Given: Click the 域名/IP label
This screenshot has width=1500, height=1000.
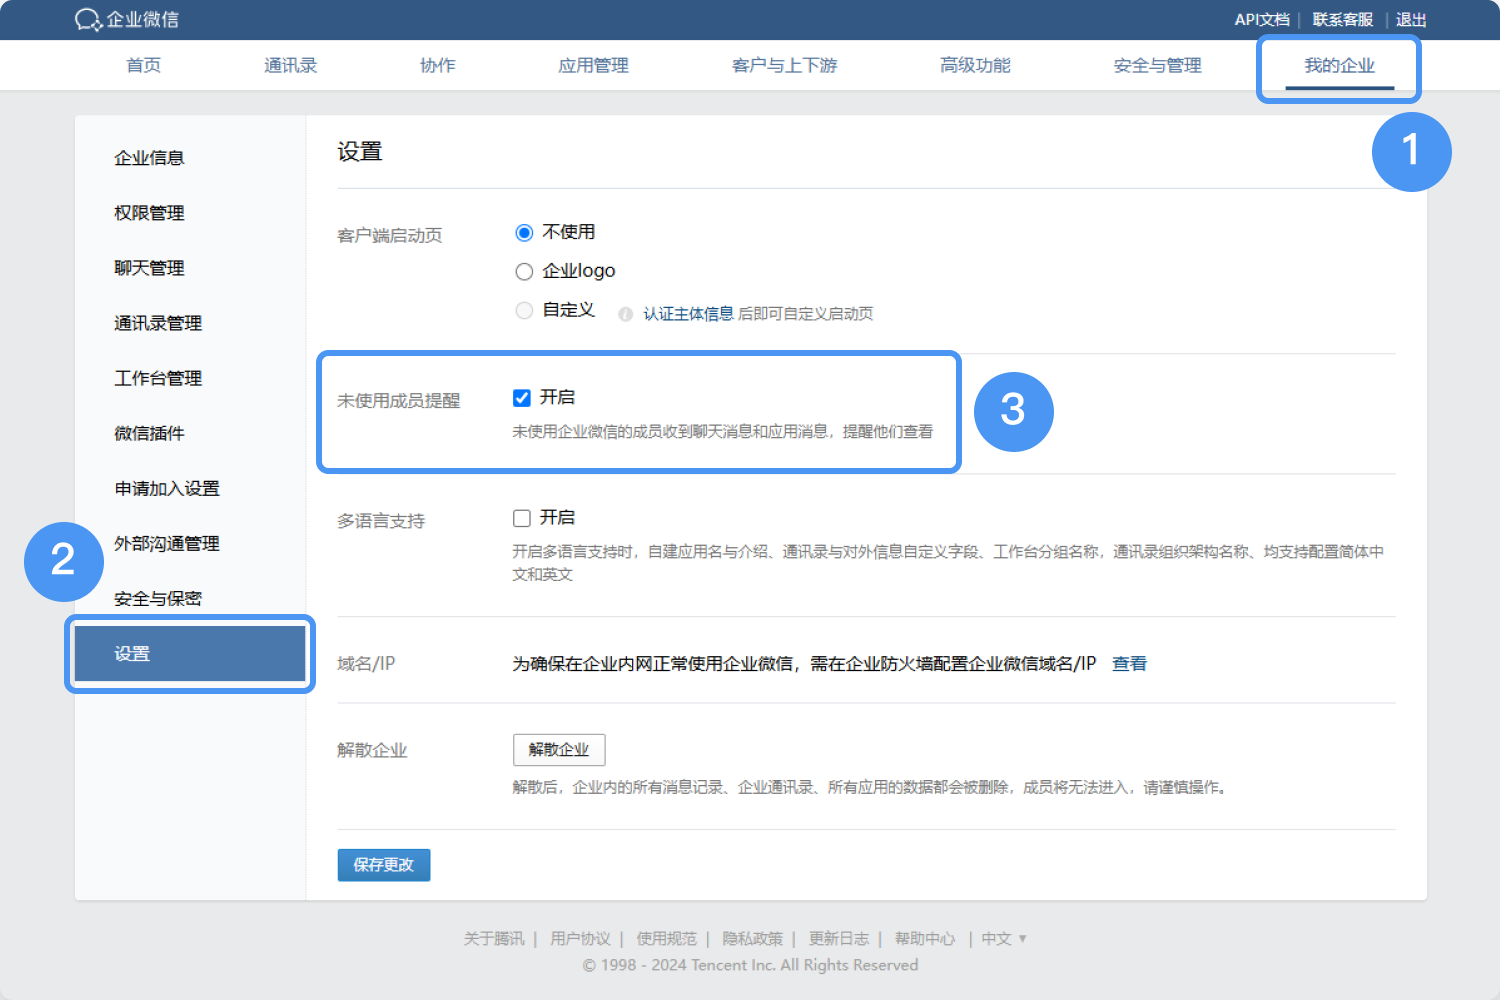Looking at the screenshot, I should pyautogui.click(x=366, y=664).
